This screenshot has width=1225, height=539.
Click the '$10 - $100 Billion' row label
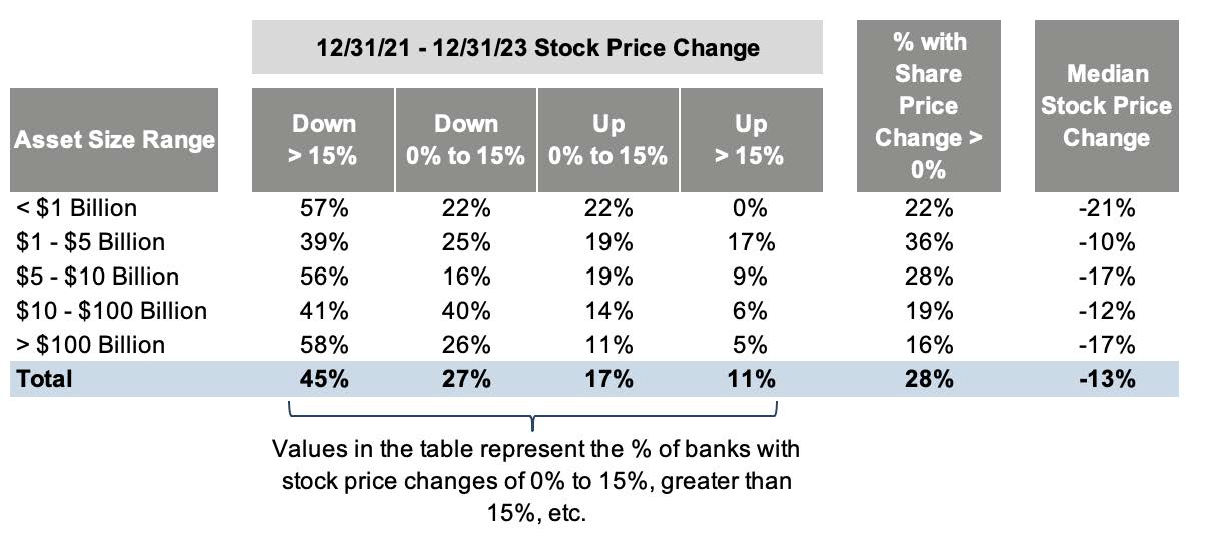point(111,311)
